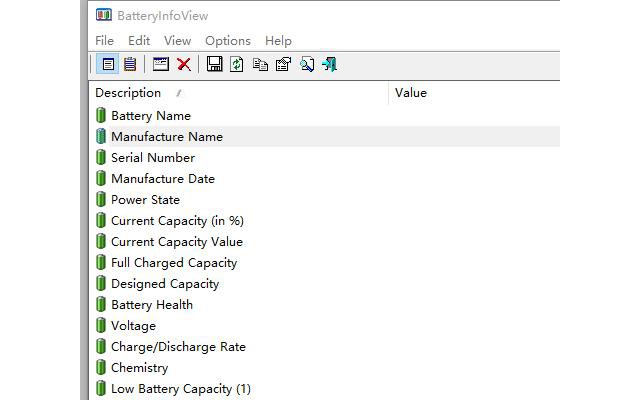
Task: Click the battery icon next to Battery Health
Action: coord(101,304)
